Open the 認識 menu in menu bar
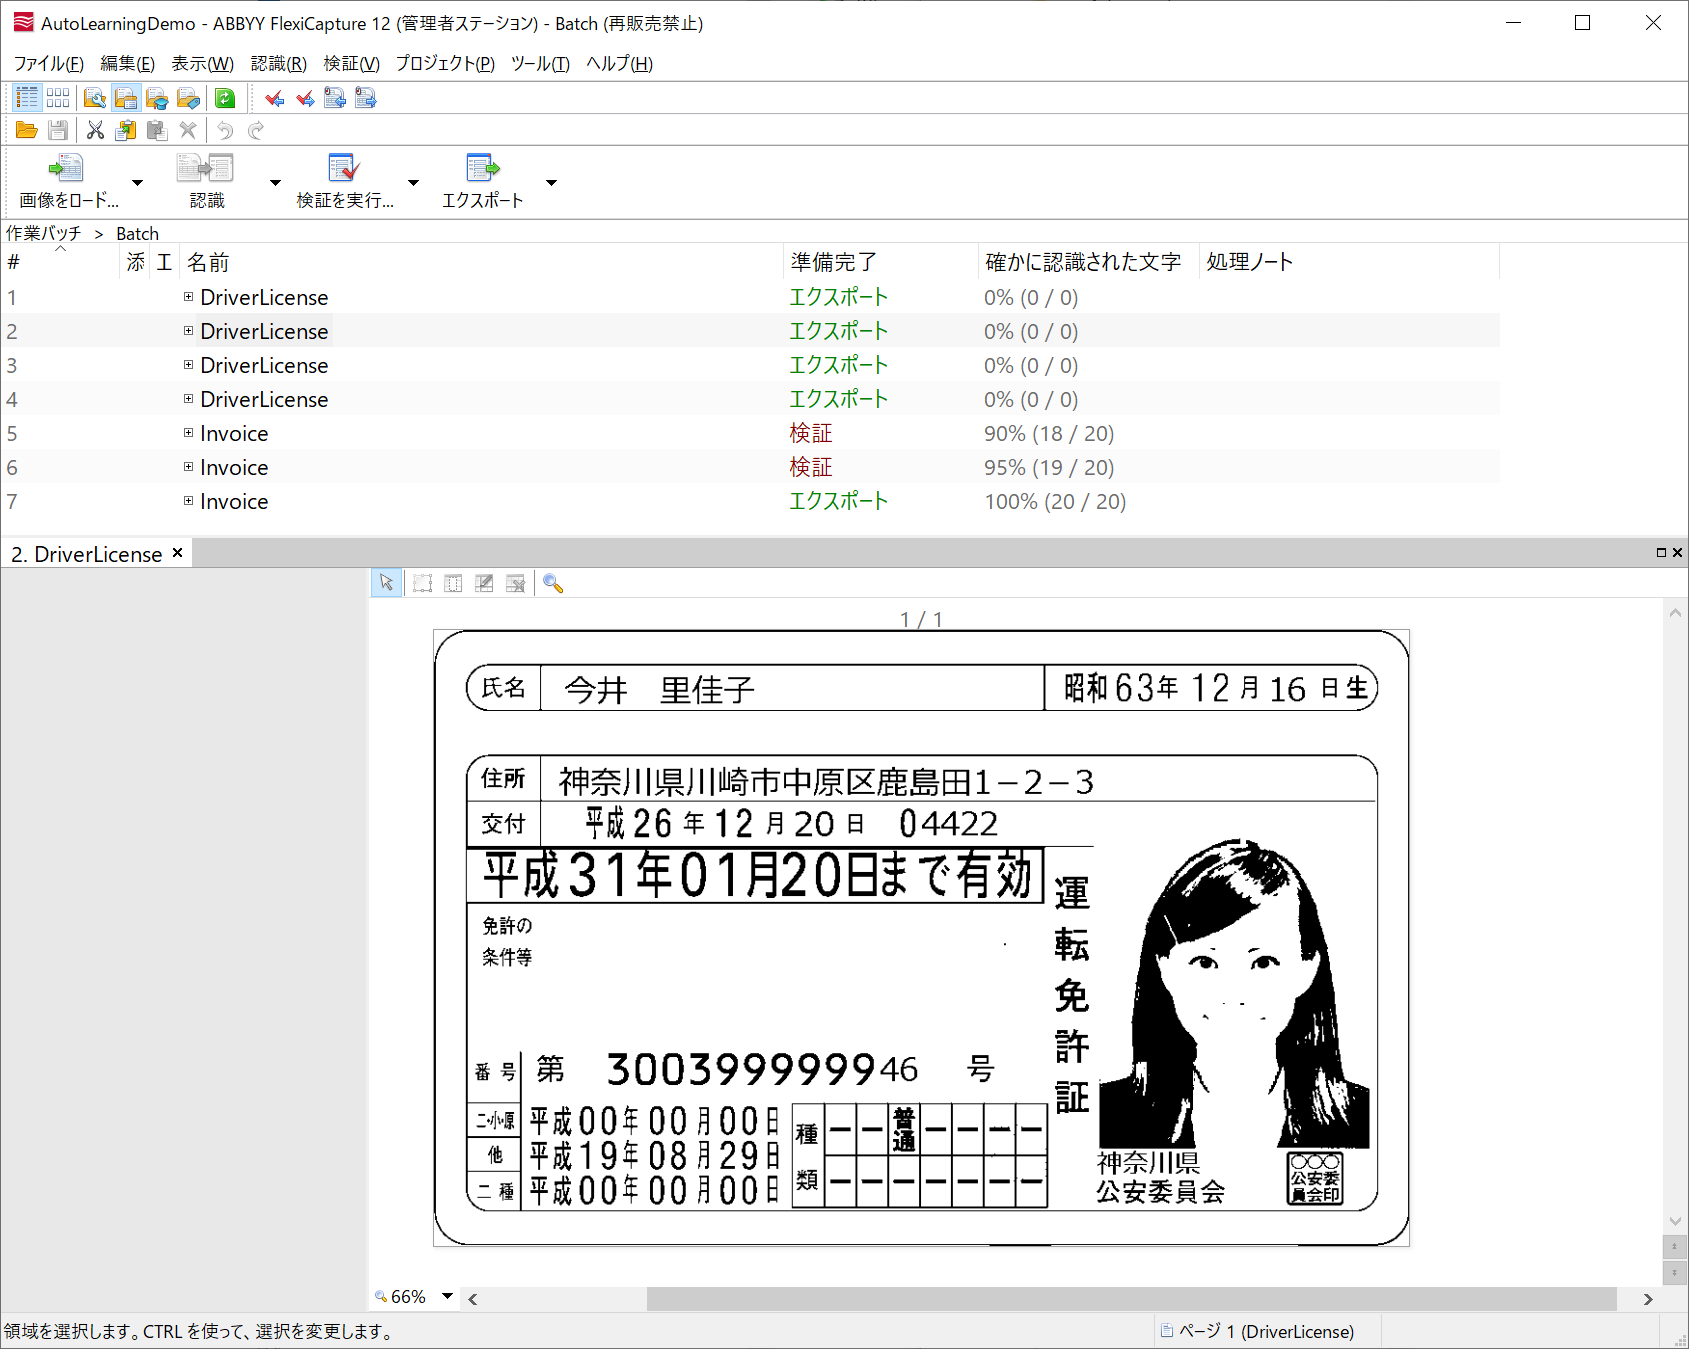Image resolution: width=1689 pixels, height=1349 pixels. pos(278,63)
